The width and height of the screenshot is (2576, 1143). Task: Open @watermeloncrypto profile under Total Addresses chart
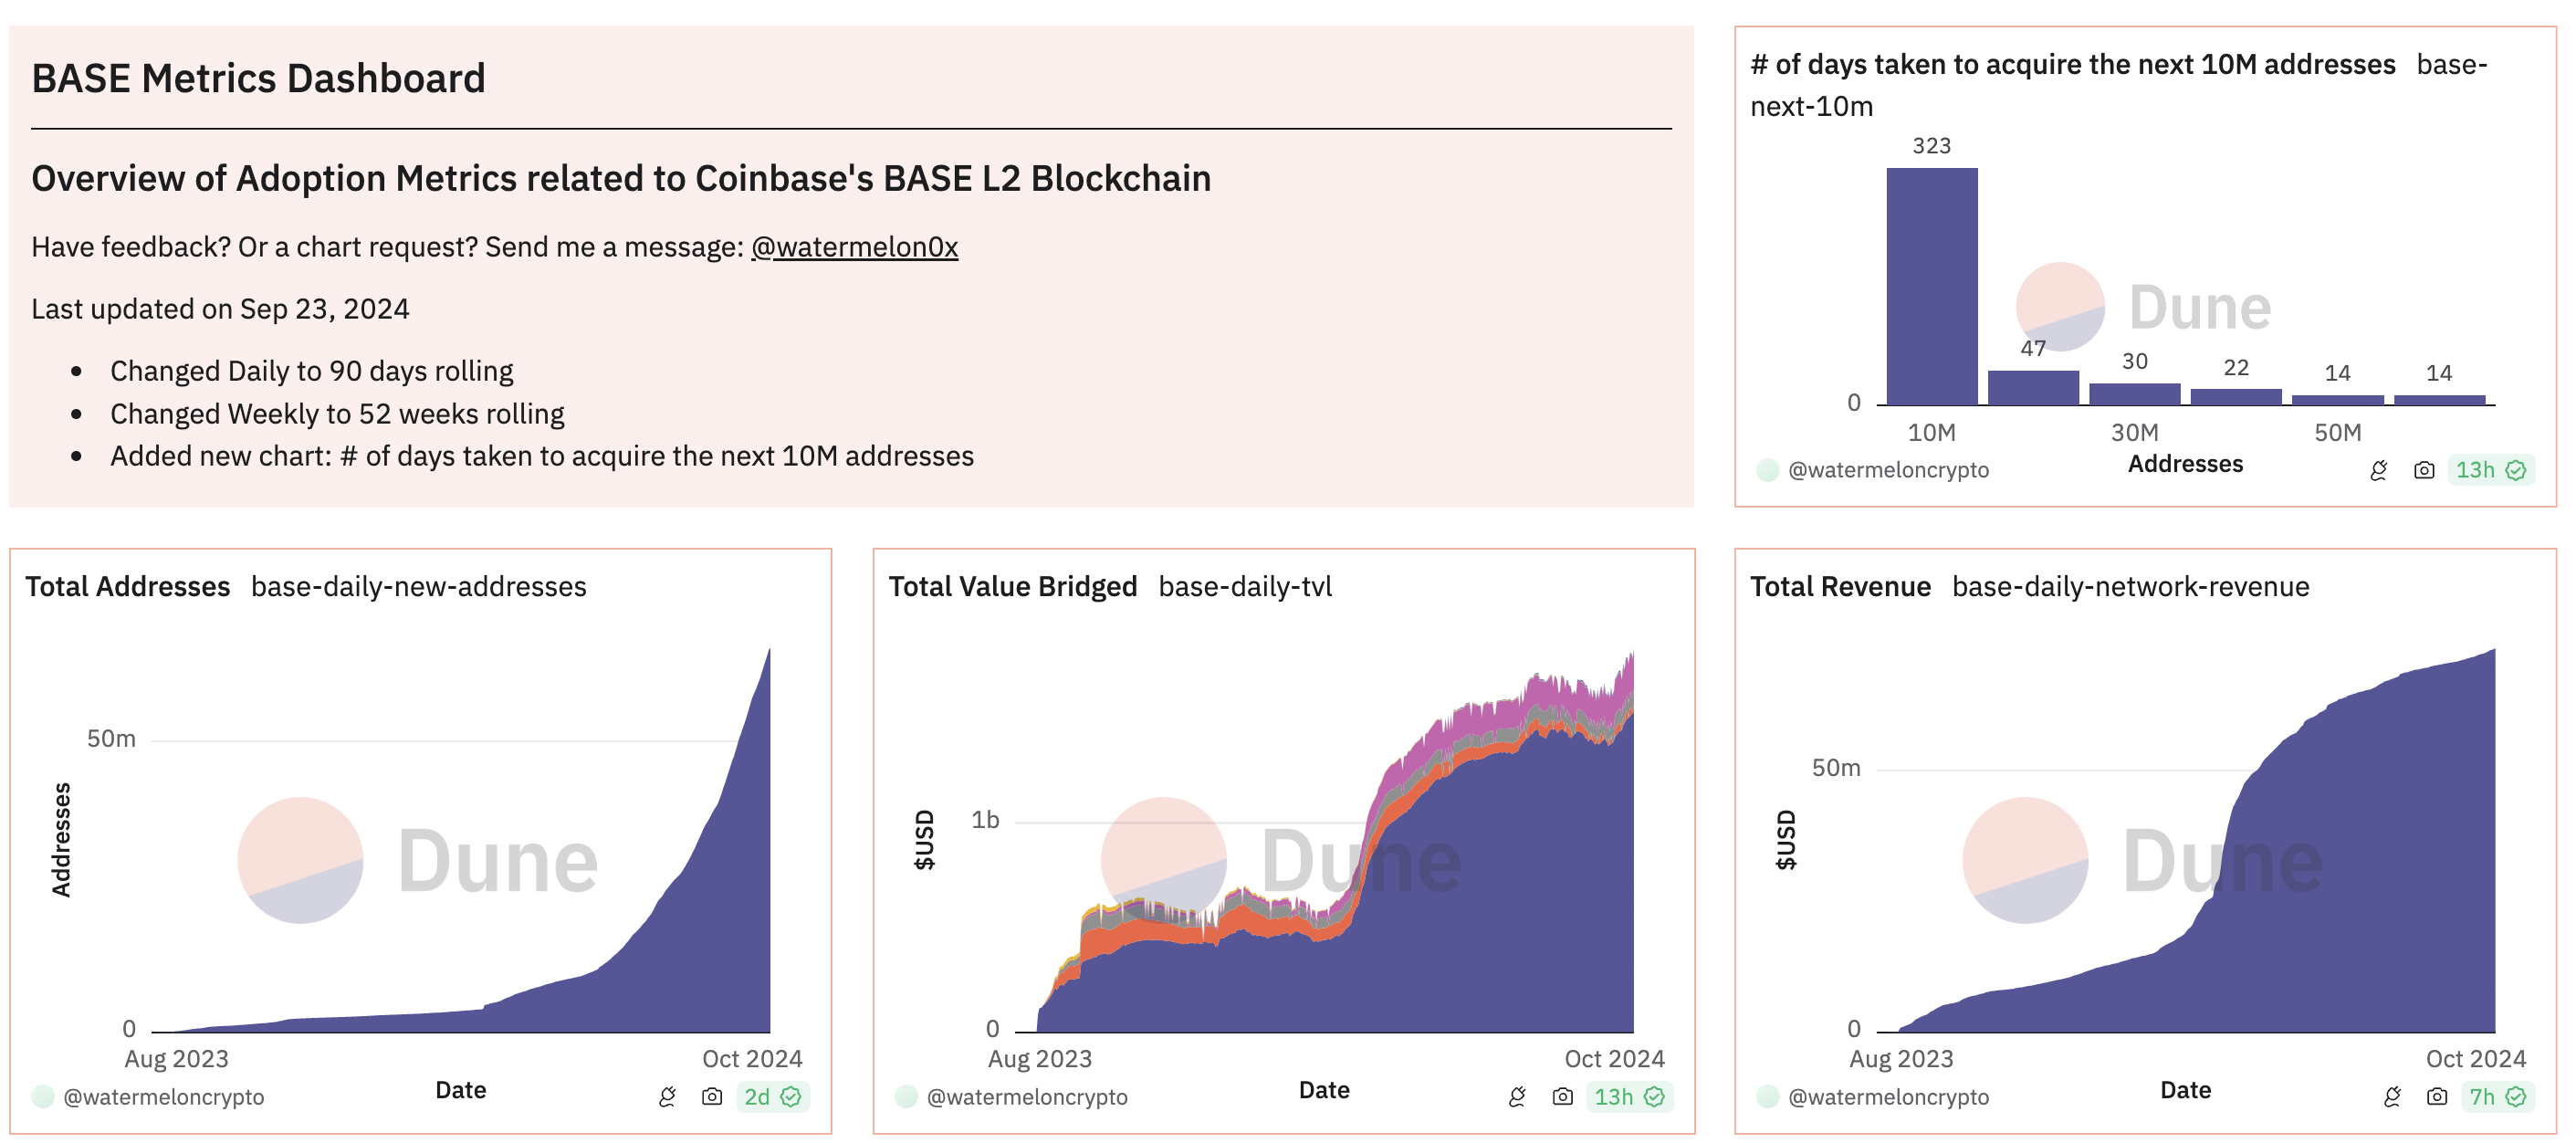tap(164, 1097)
